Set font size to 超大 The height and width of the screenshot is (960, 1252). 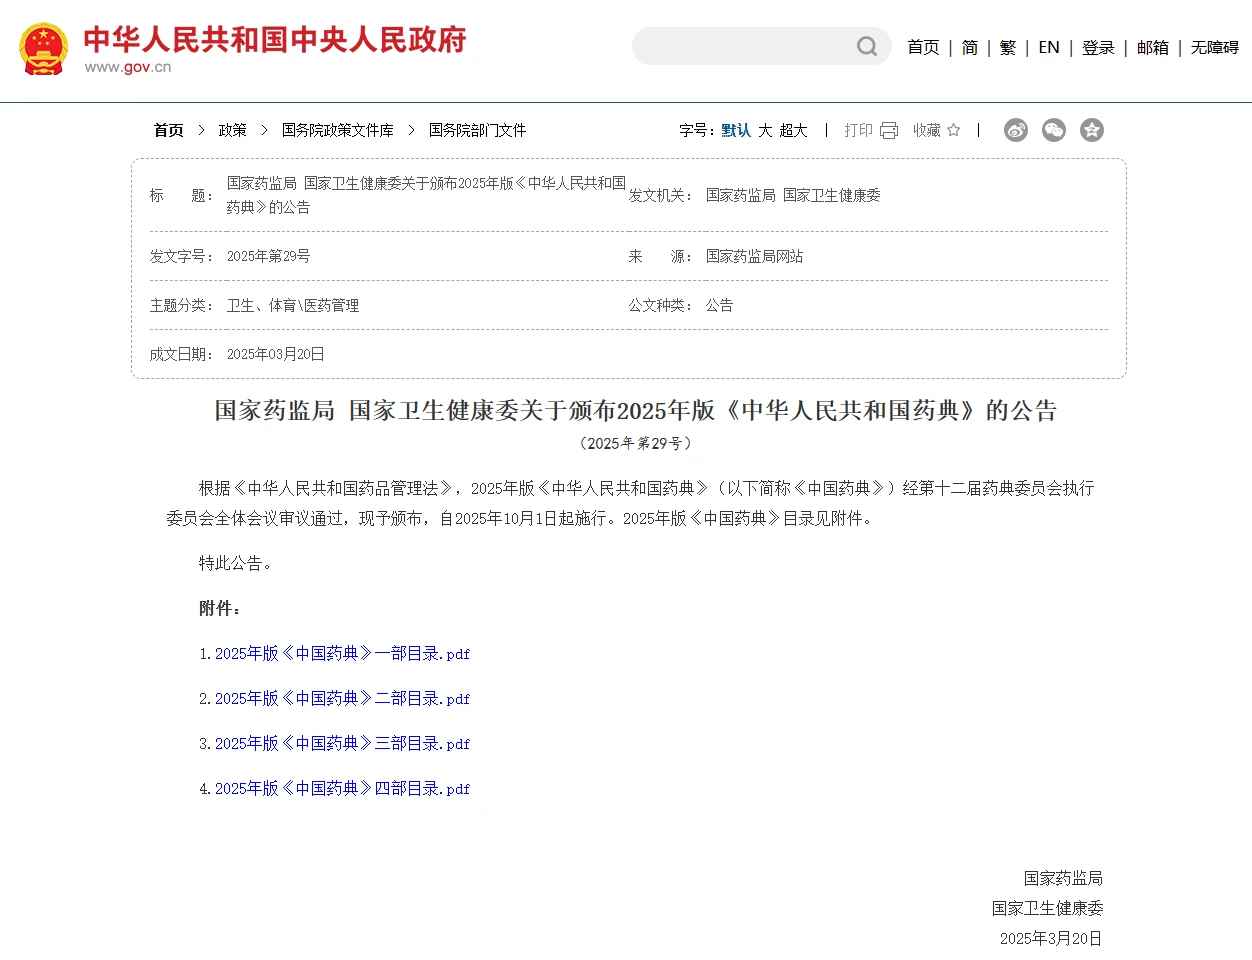pos(793,130)
